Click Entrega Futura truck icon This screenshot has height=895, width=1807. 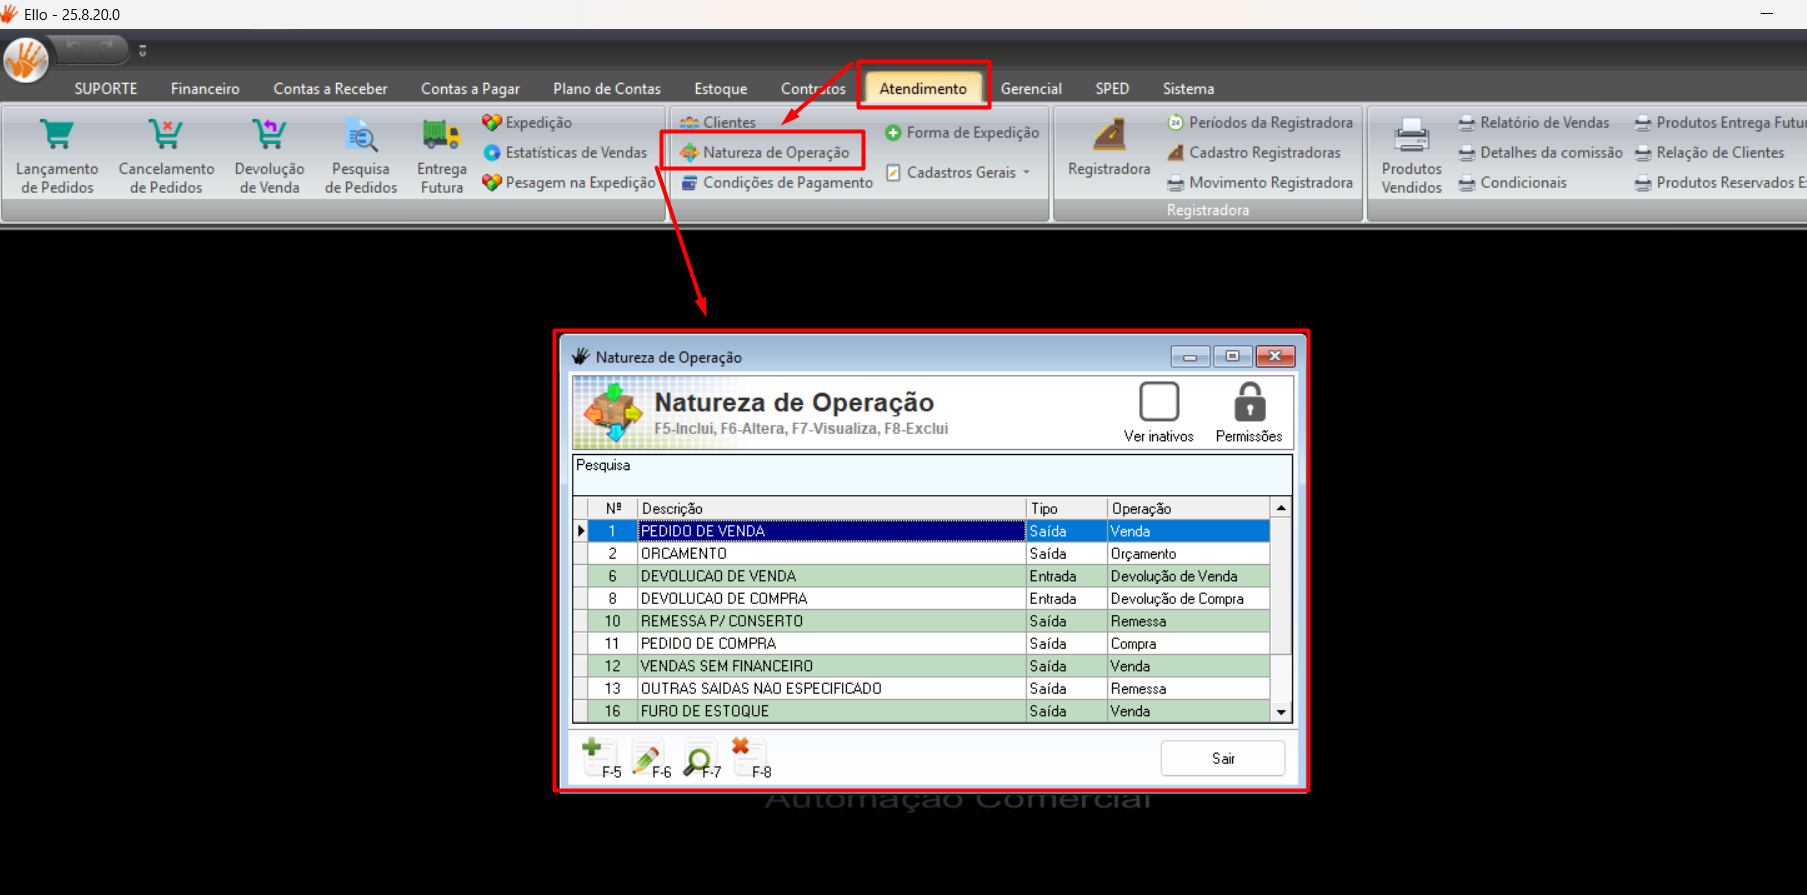click(441, 135)
